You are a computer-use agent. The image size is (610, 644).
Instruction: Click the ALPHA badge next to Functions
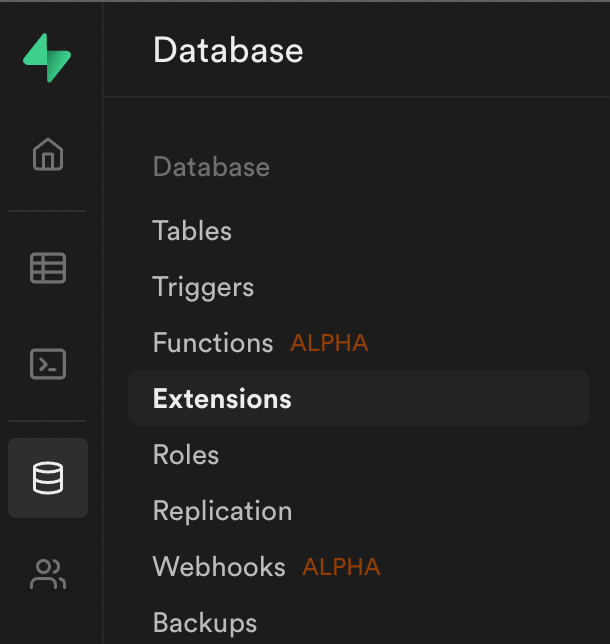click(x=329, y=343)
